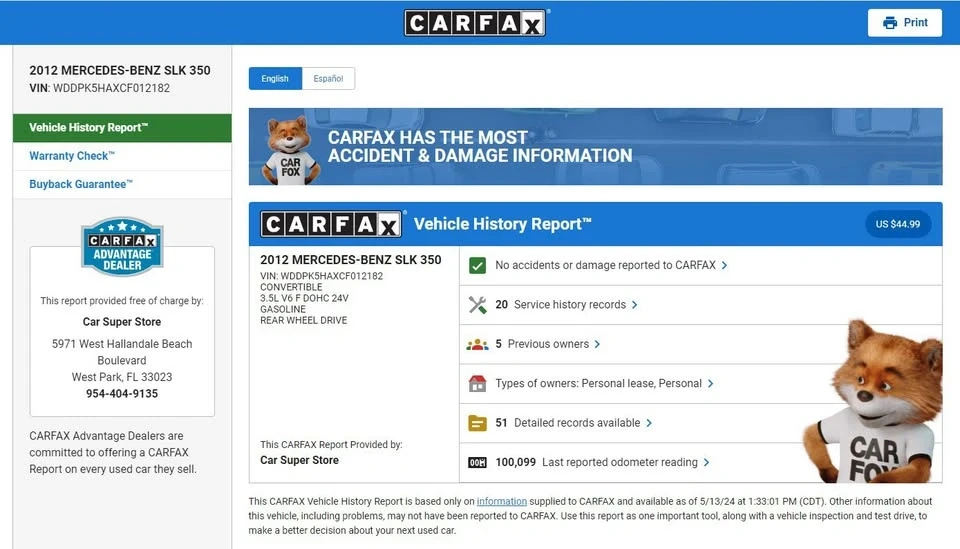Screen dimensions: 960x549
Task: Click the US $44.99 price badge
Action: point(898,224)
